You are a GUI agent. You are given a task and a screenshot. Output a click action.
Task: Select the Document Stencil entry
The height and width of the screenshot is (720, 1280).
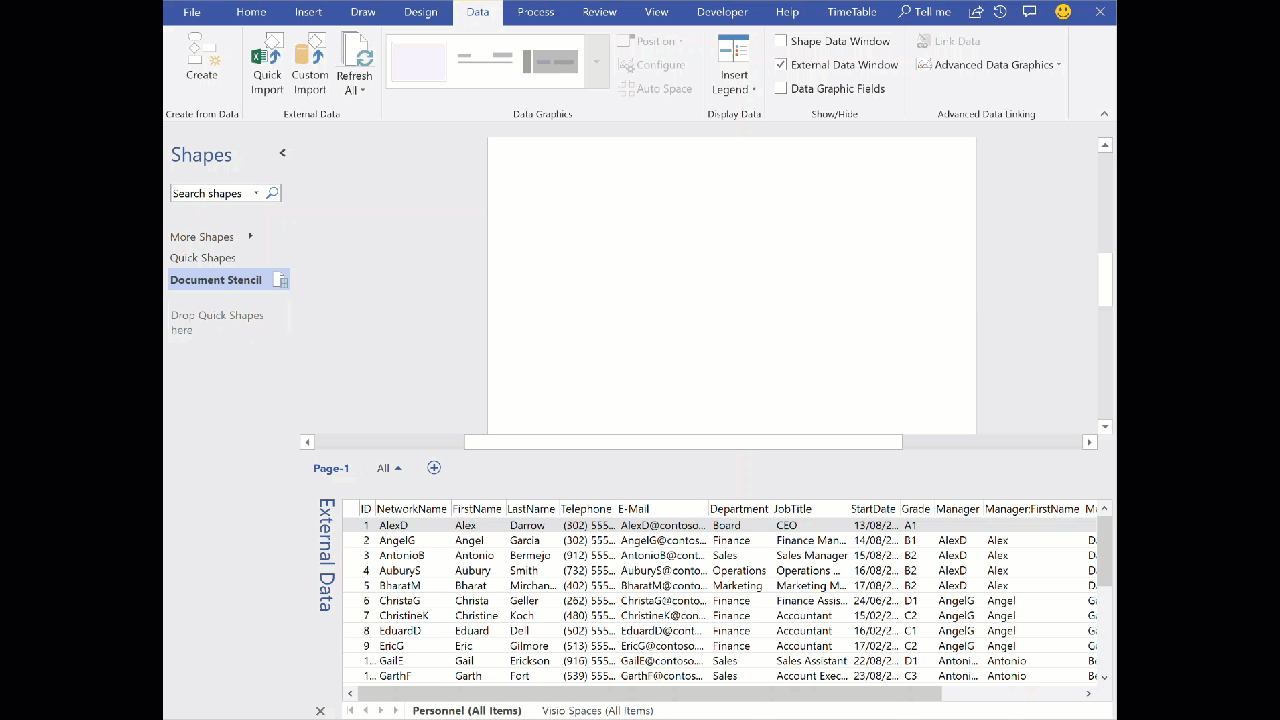229,280
